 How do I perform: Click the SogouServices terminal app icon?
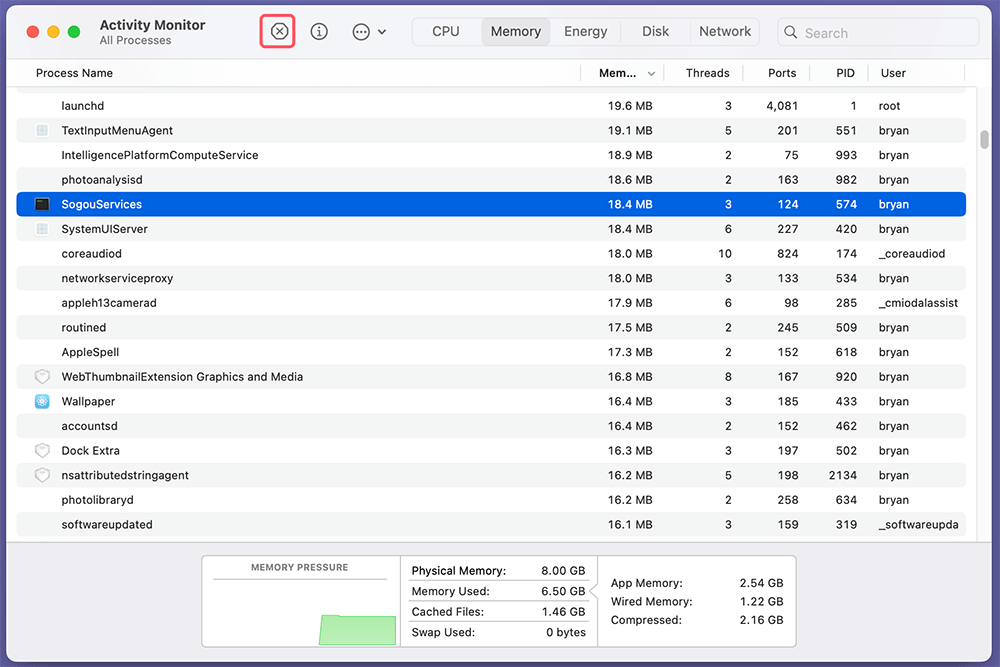click(40, 204)
